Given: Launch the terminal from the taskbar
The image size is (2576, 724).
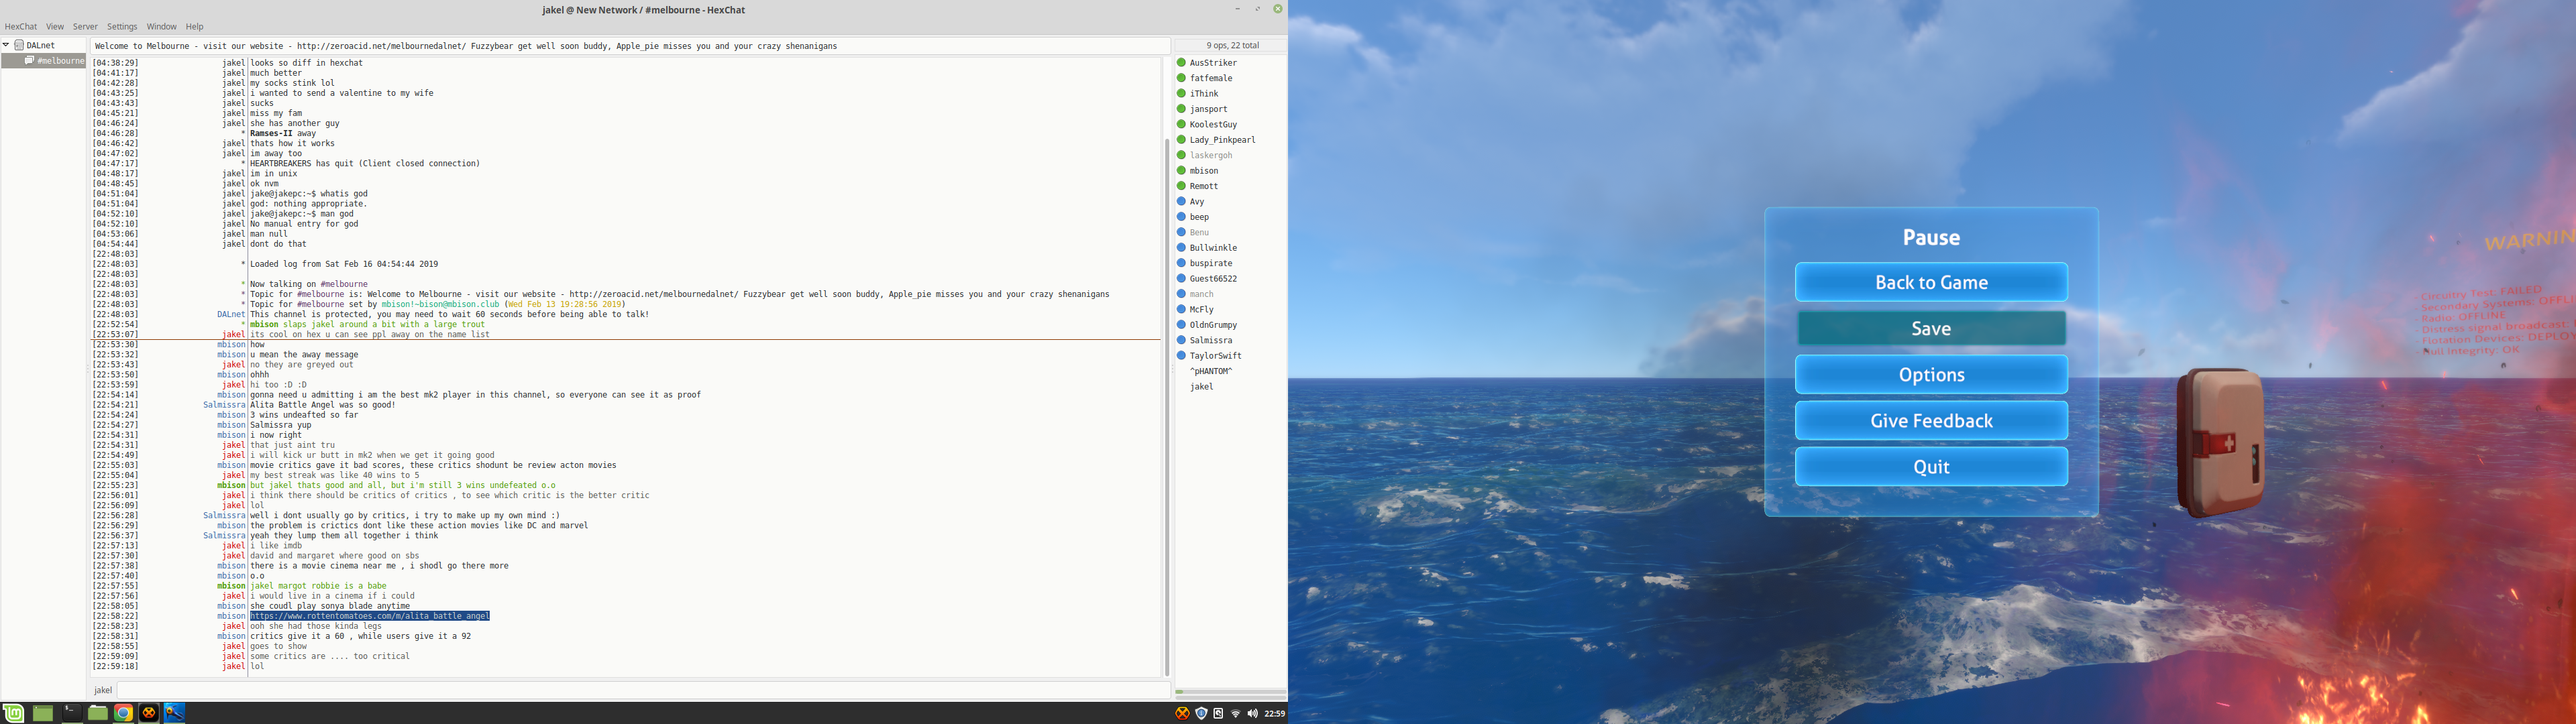Looking at the screenshot, I should [72, 713].
